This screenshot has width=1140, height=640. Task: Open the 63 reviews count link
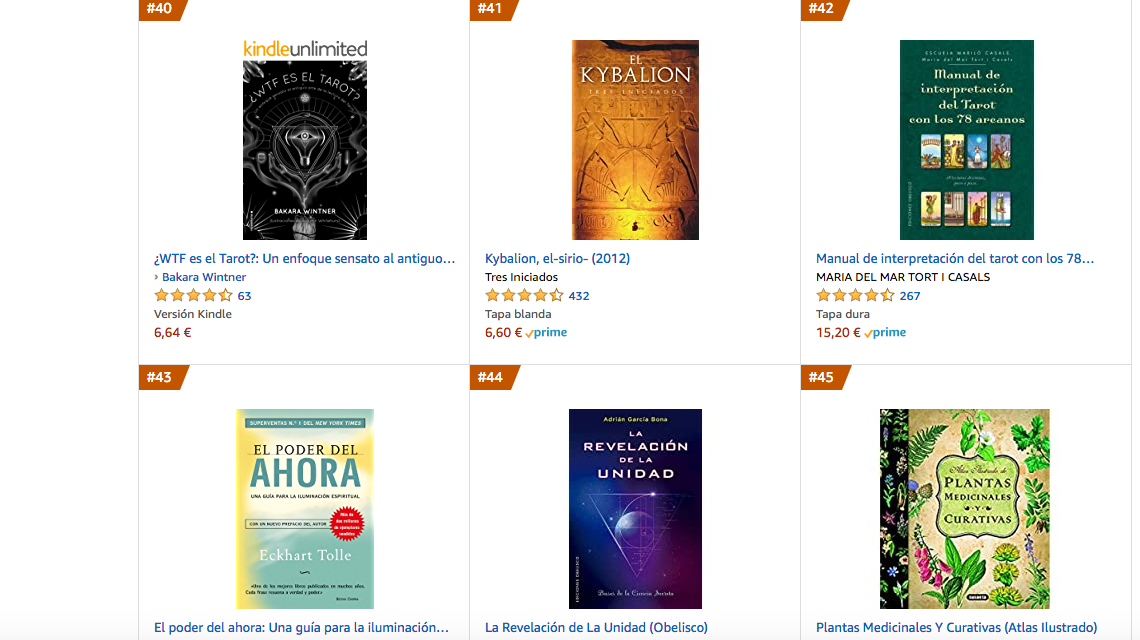pyautogui.click(x=244, y=296)
